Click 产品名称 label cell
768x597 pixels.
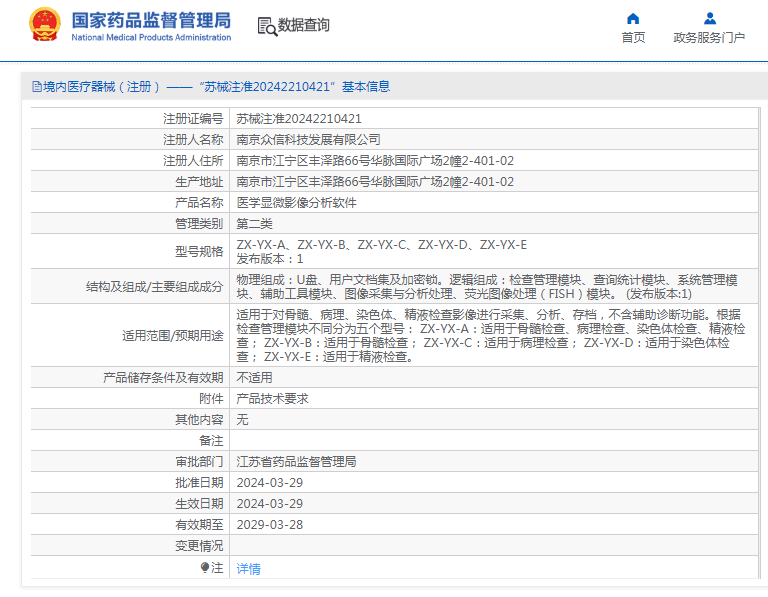[x=130, y=203]
